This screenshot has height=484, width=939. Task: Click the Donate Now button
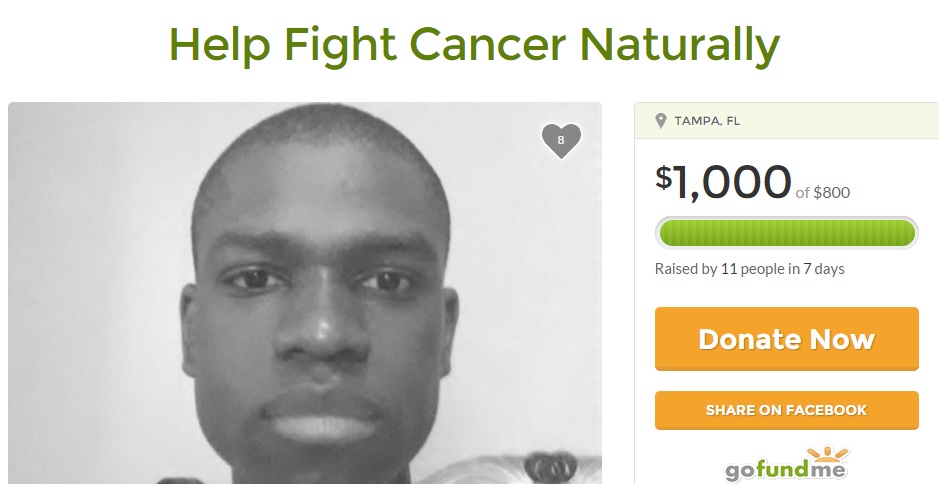[786, 339]
